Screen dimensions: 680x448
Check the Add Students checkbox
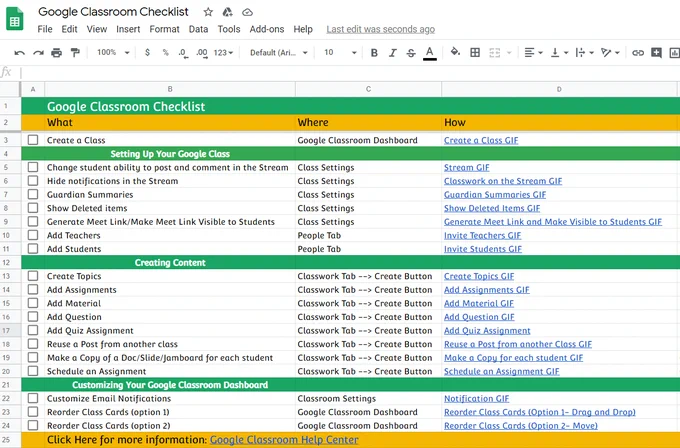pos(33,249)
